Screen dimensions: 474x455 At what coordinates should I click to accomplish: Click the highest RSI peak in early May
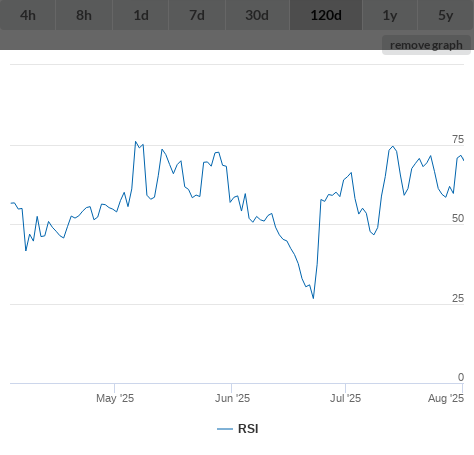136,142
